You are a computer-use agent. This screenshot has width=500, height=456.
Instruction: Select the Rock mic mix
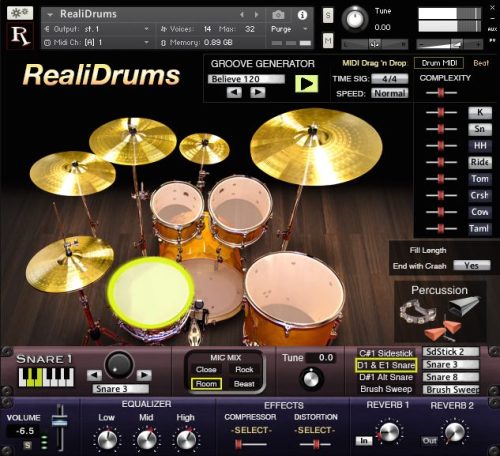pyautogui.click(x=244, y=370)
